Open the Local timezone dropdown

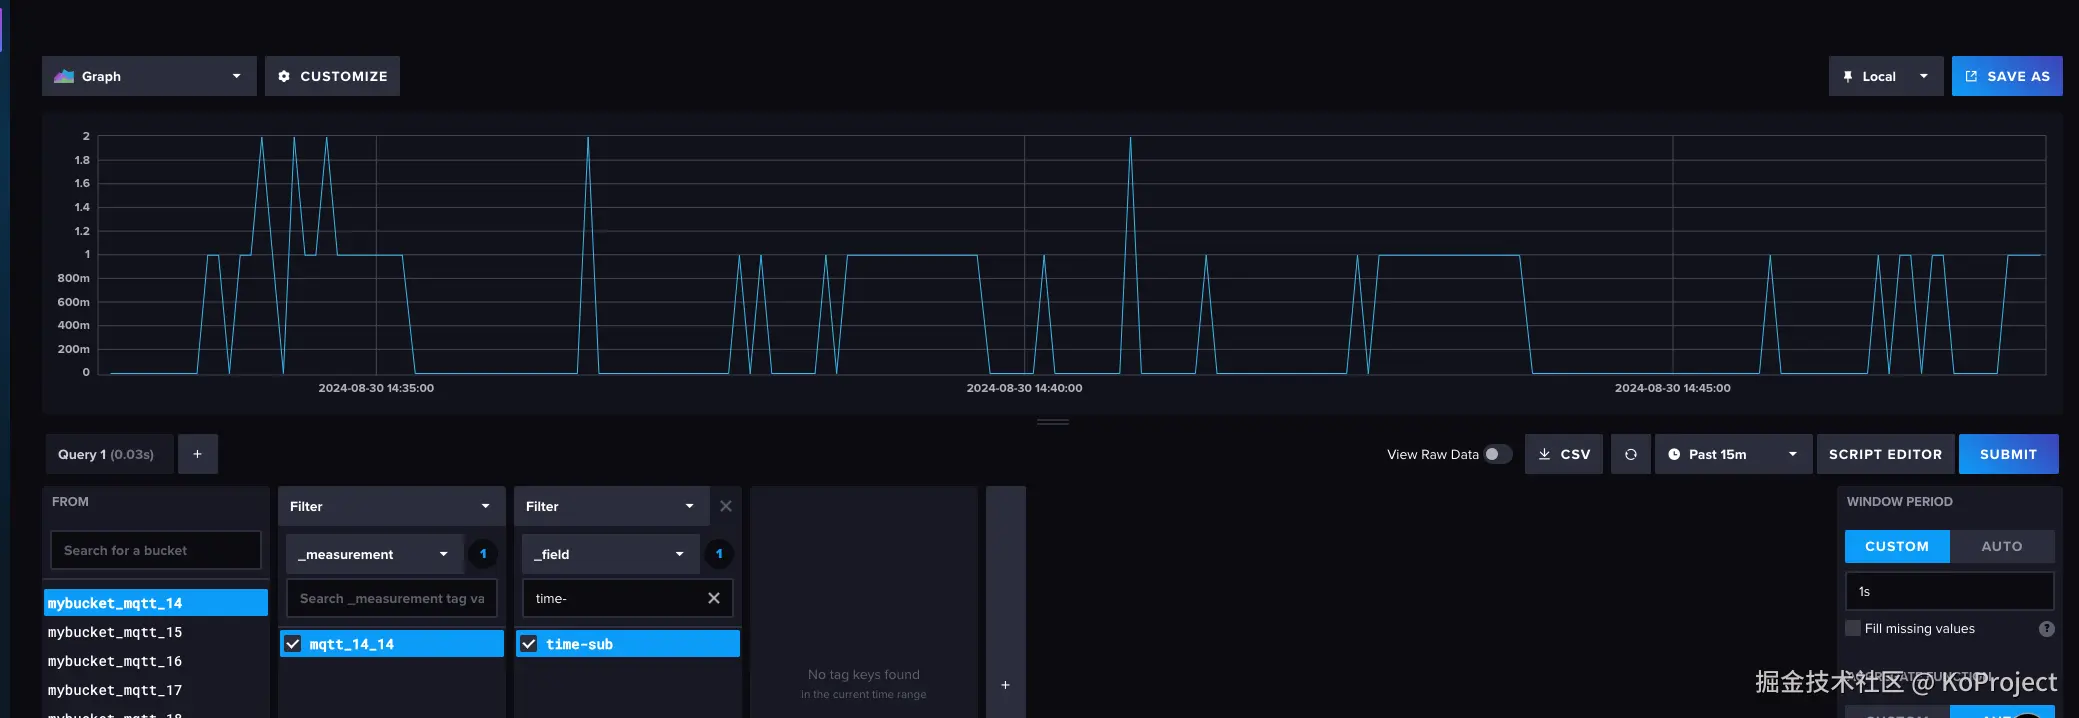pyautogui.click(x=1885, y=76)
